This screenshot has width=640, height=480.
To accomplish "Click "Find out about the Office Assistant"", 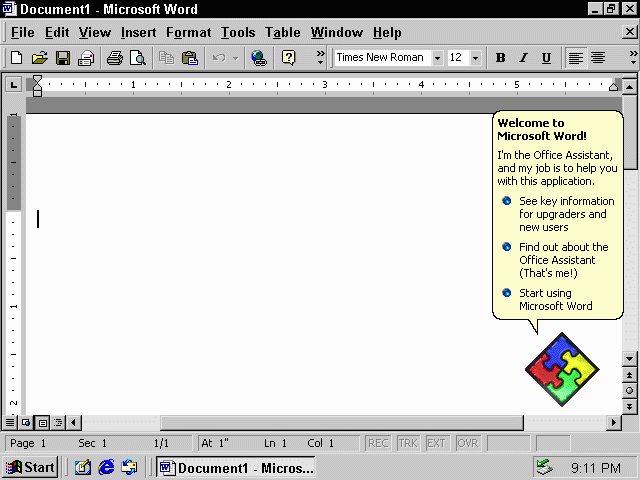I will (x=563, y=260).
